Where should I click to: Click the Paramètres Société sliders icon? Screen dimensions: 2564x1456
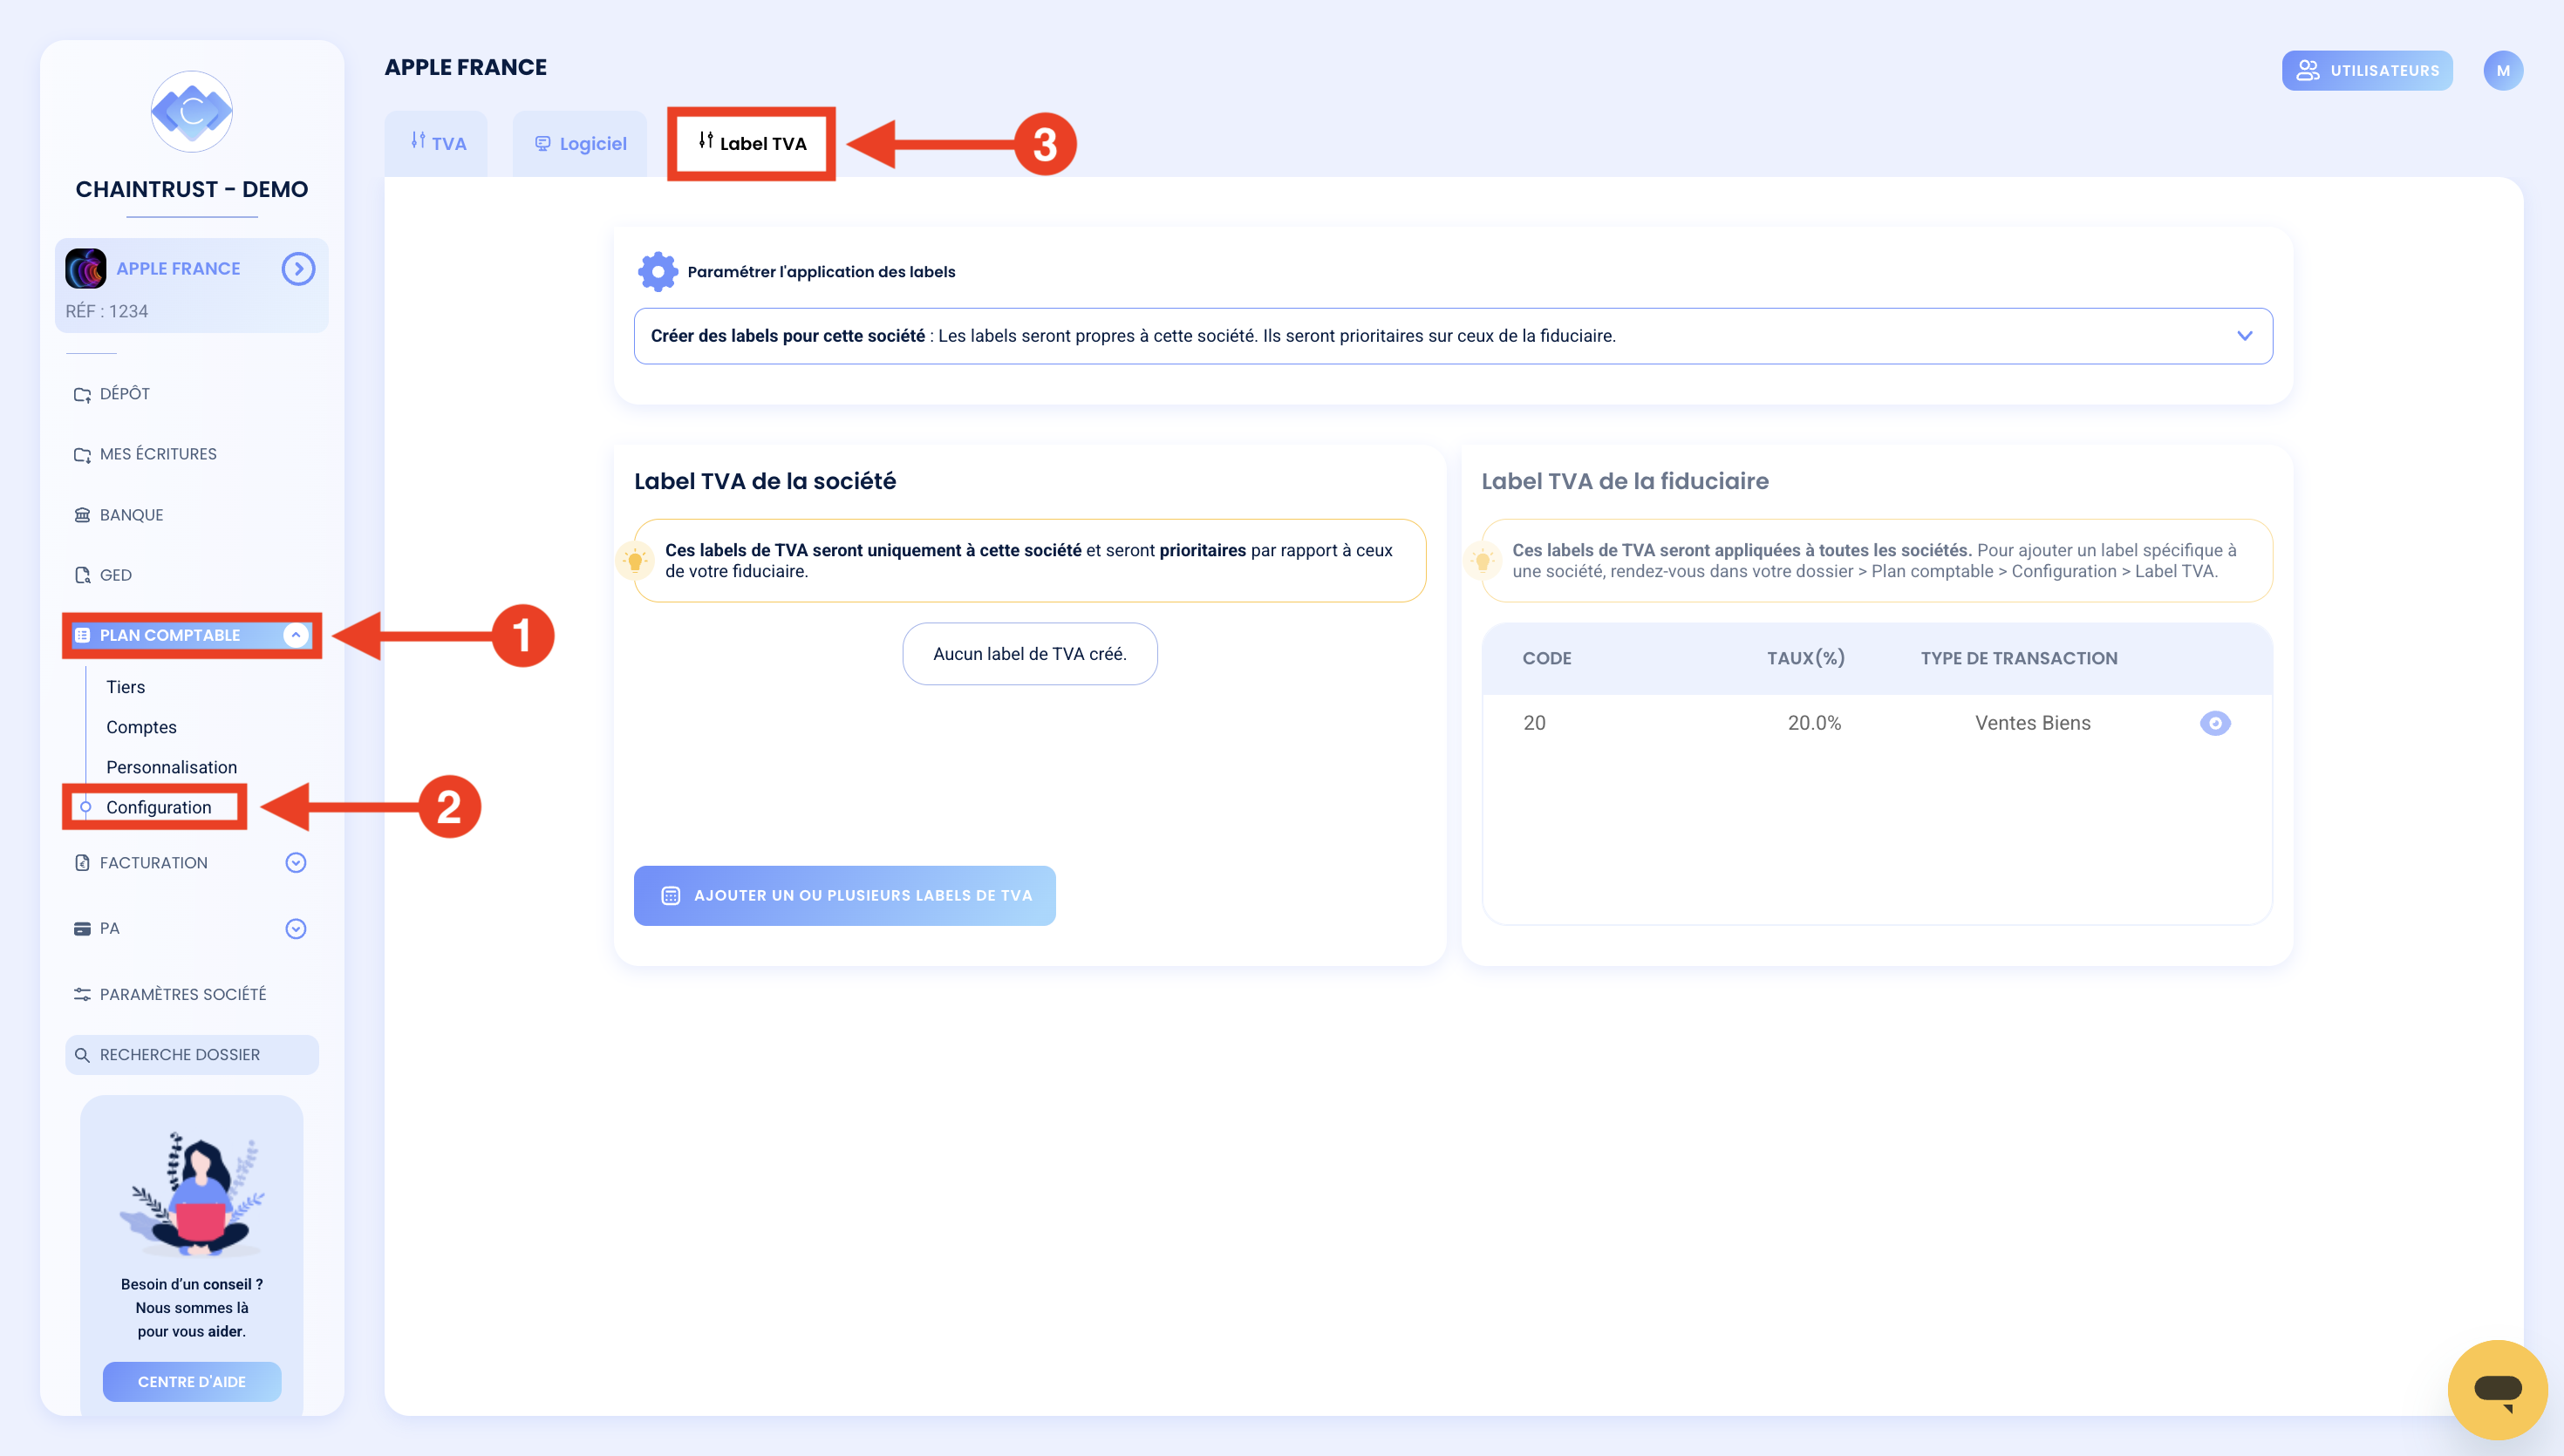coord(82,994)
